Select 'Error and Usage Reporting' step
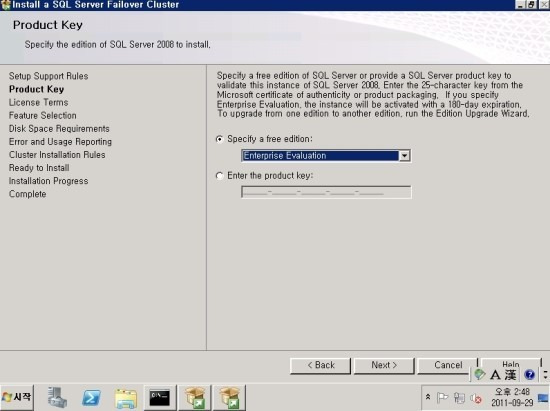This screenshot has height=411, width=550. [x=60, y=142]
